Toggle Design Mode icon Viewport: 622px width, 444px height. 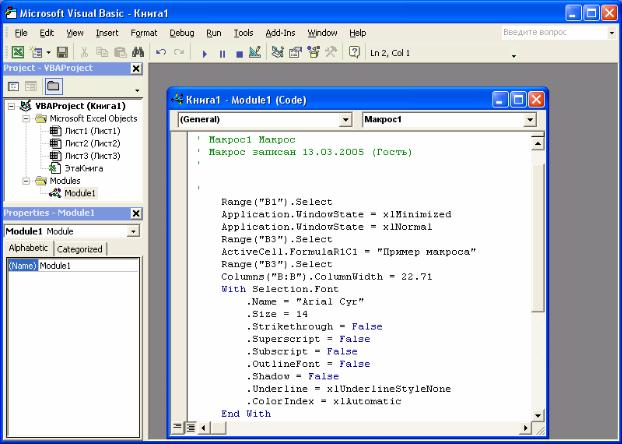click(255, 52)
